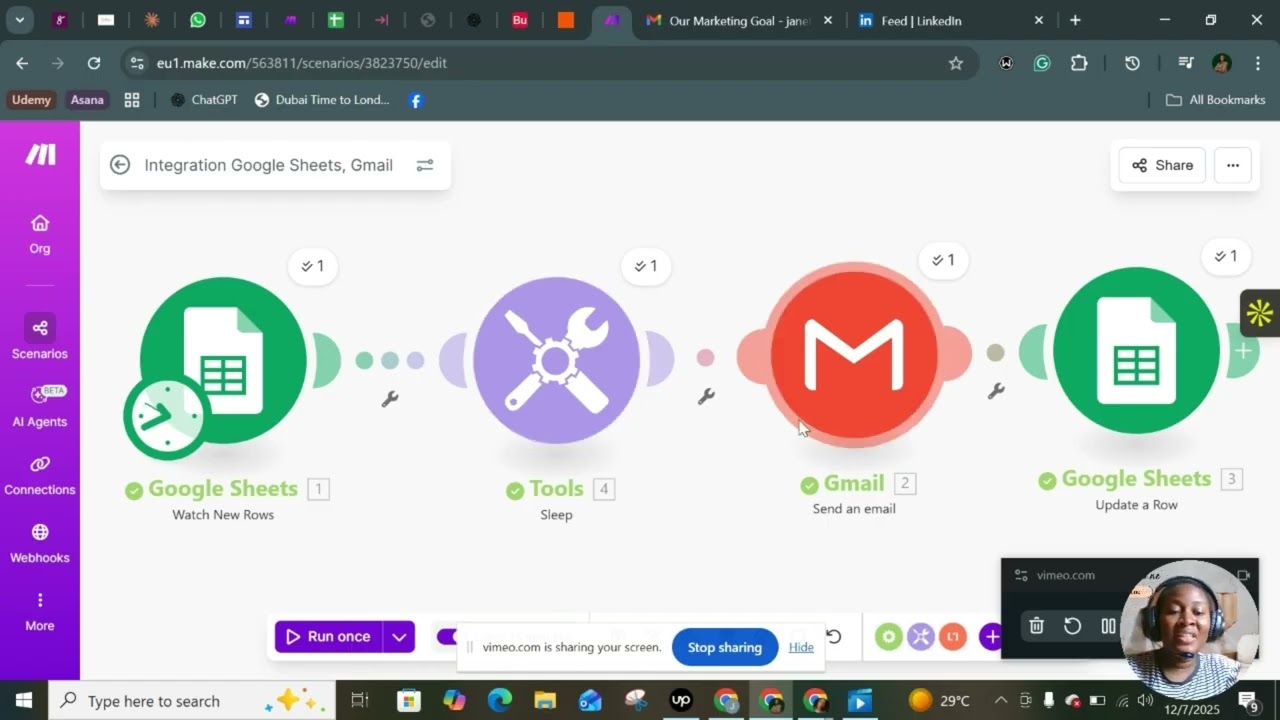
Task: Click the undo arrow in bottom toolbar
Action: tap(833, 636)
